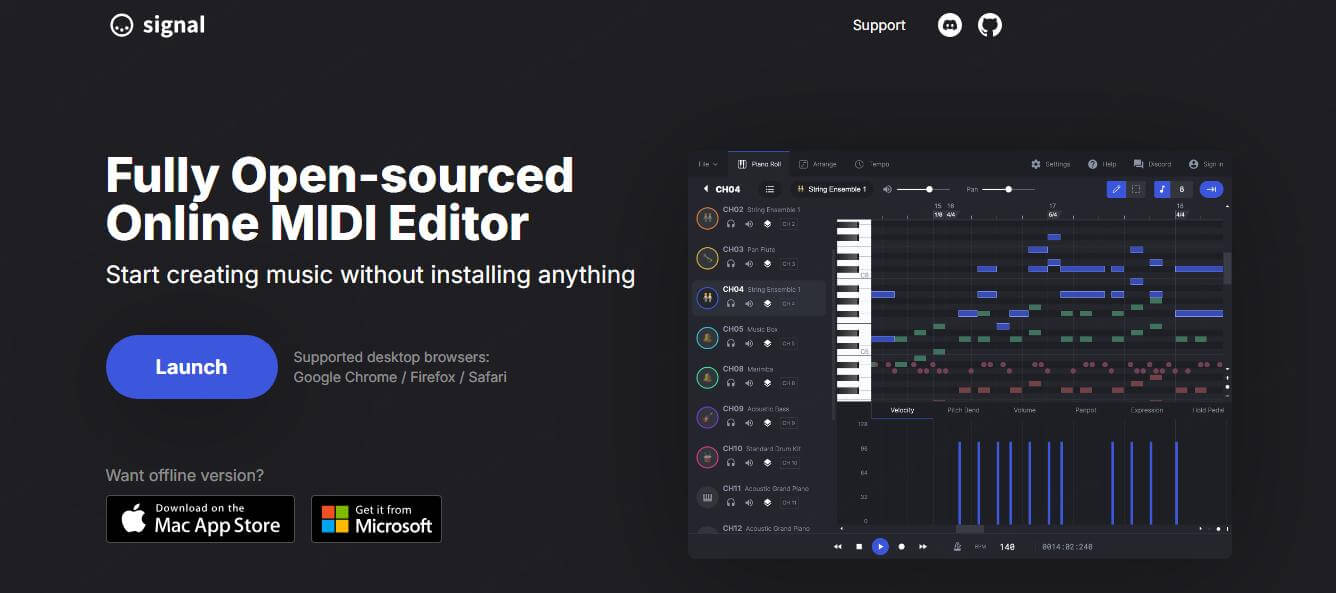Screen dimensions: 1336x593
Task: Click the Discord icon in the page header
Action: [x=949, y=25]
